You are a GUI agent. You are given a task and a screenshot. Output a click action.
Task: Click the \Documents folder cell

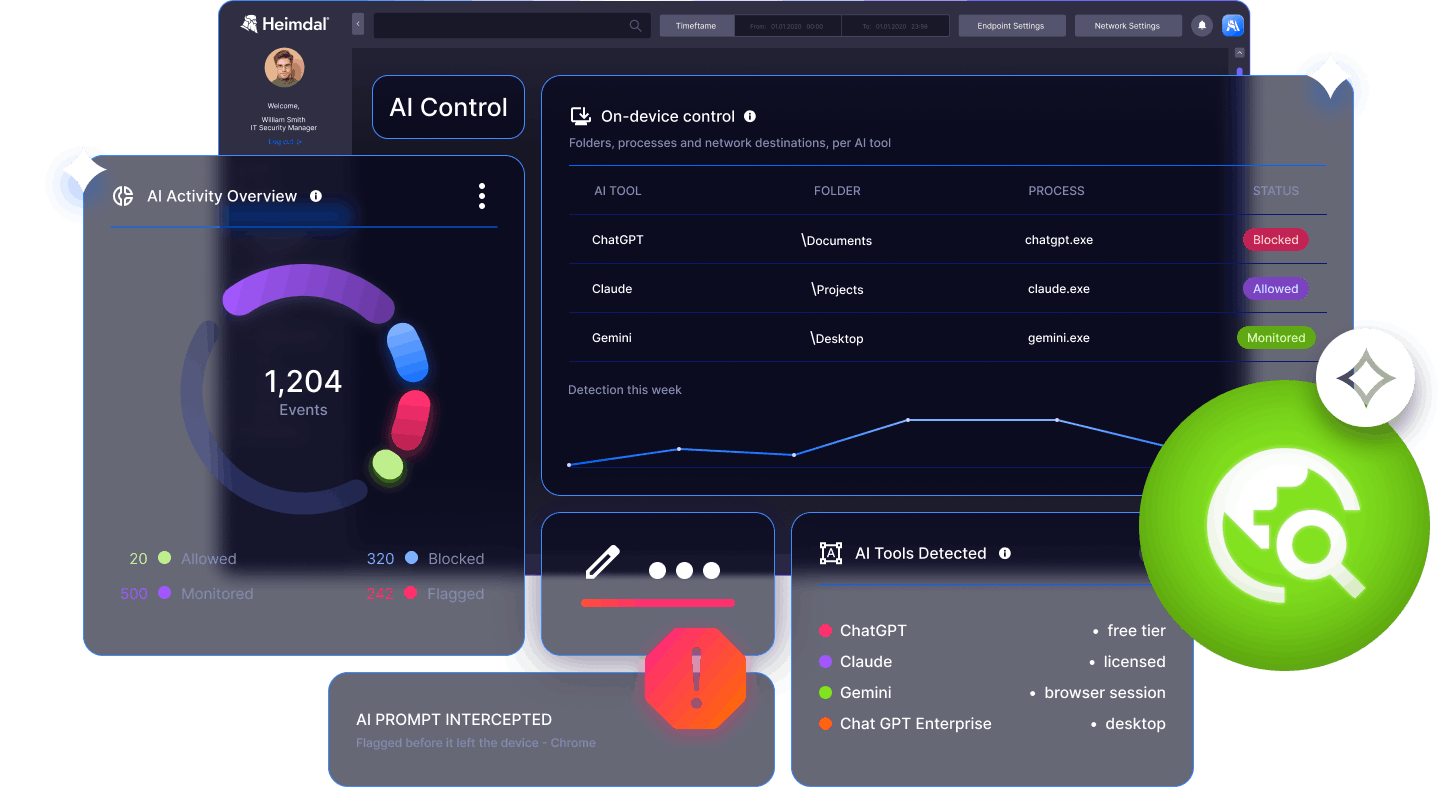coord(837,241)
